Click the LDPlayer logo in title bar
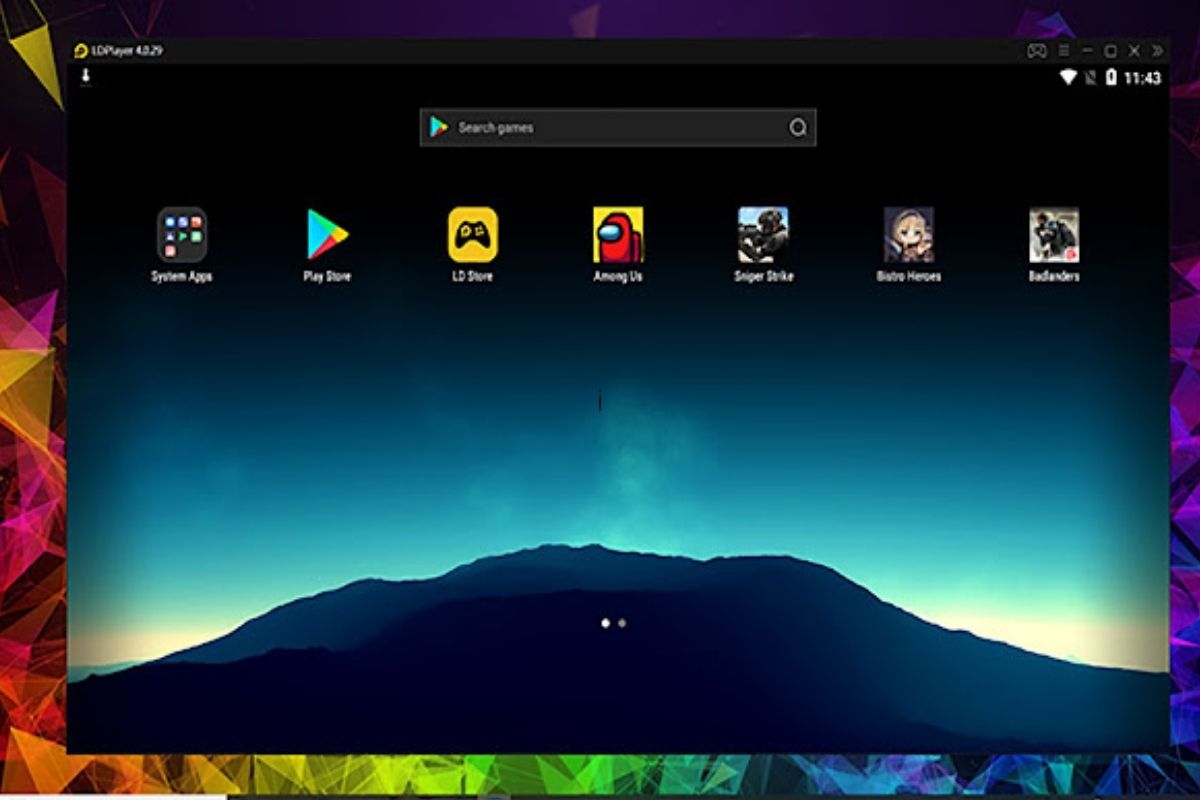 pyautogui.click(x=81, y=51)
